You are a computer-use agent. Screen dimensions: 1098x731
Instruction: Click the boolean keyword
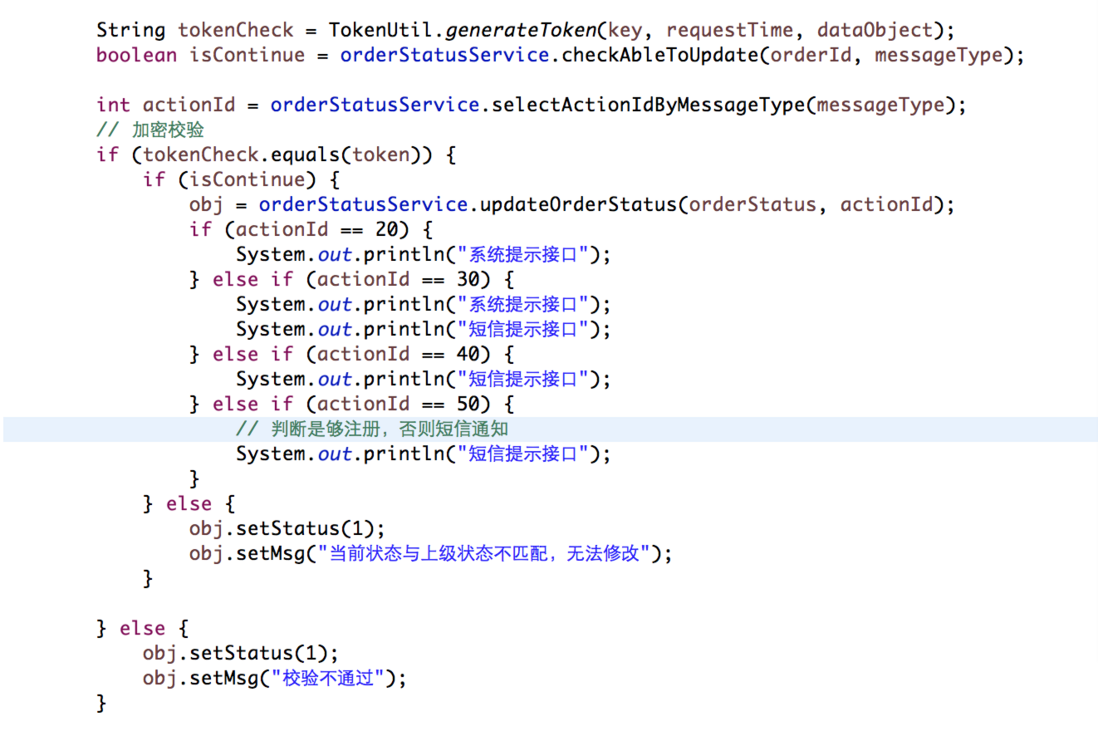point(137,55)
